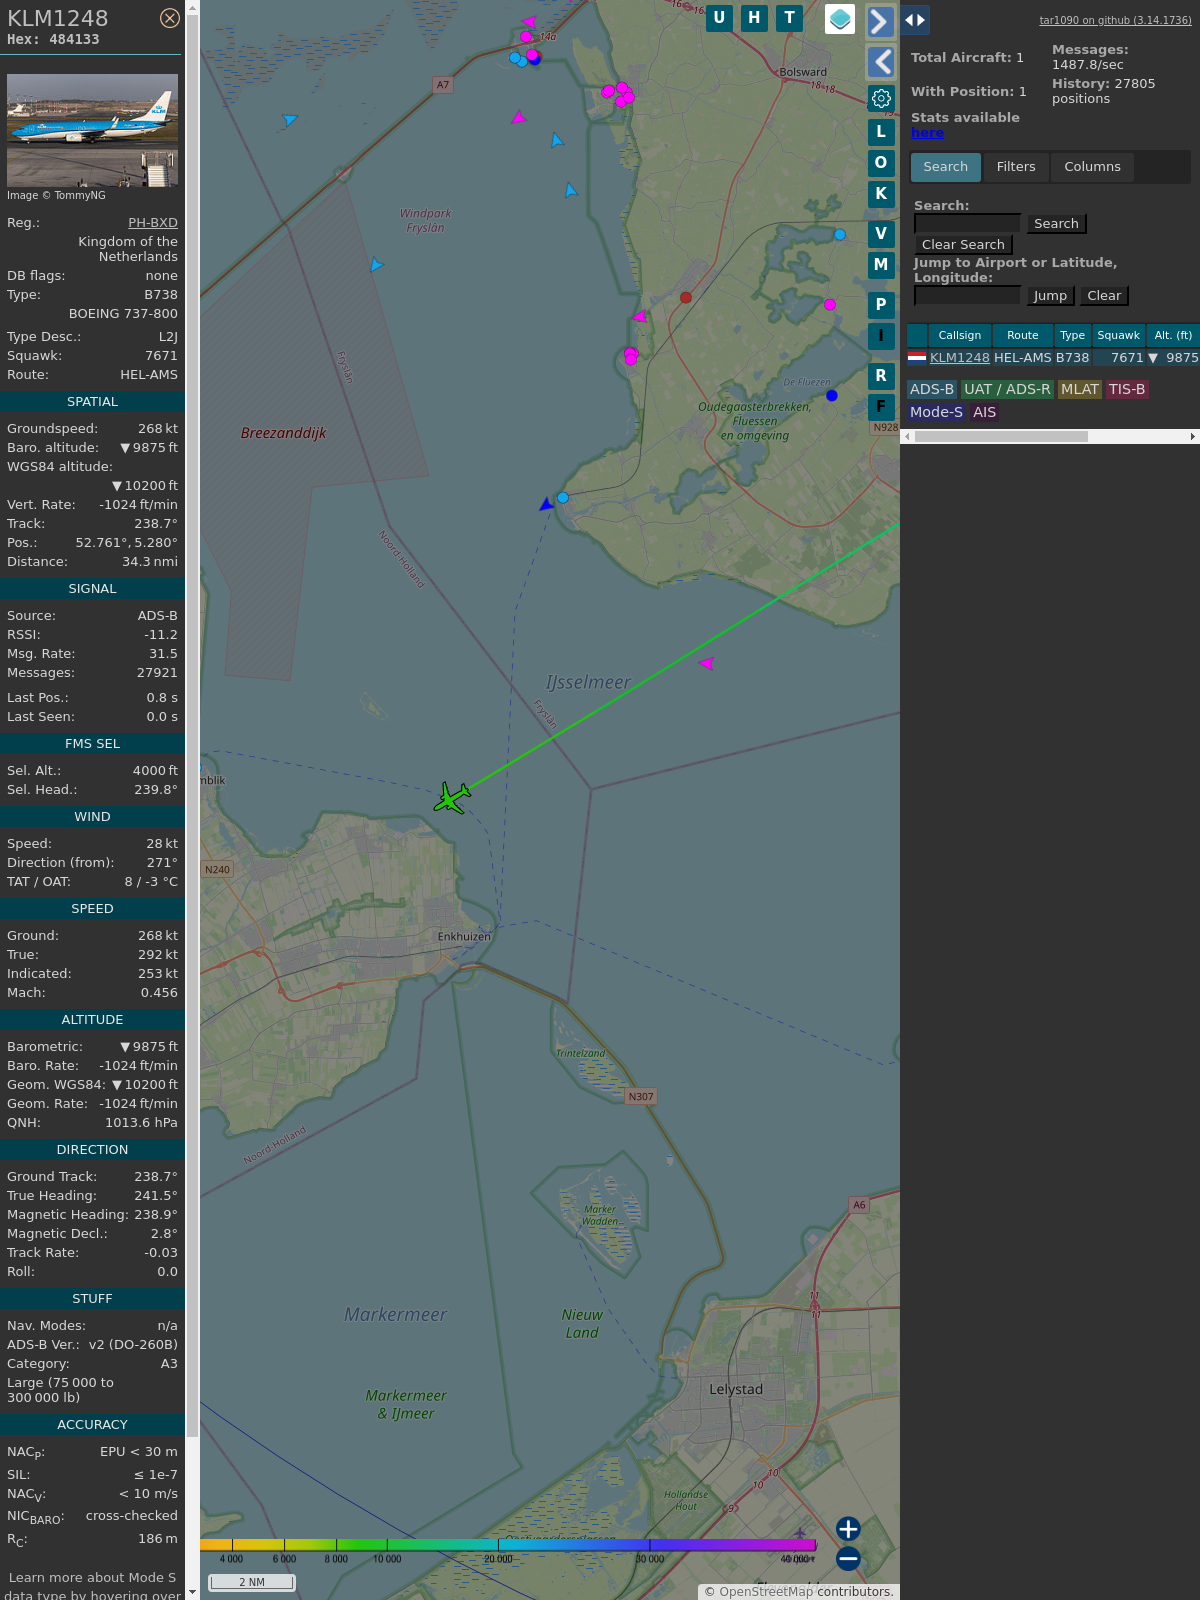Toggle the T tracks button
The image size is (1200, 1600).
[790, 18]
